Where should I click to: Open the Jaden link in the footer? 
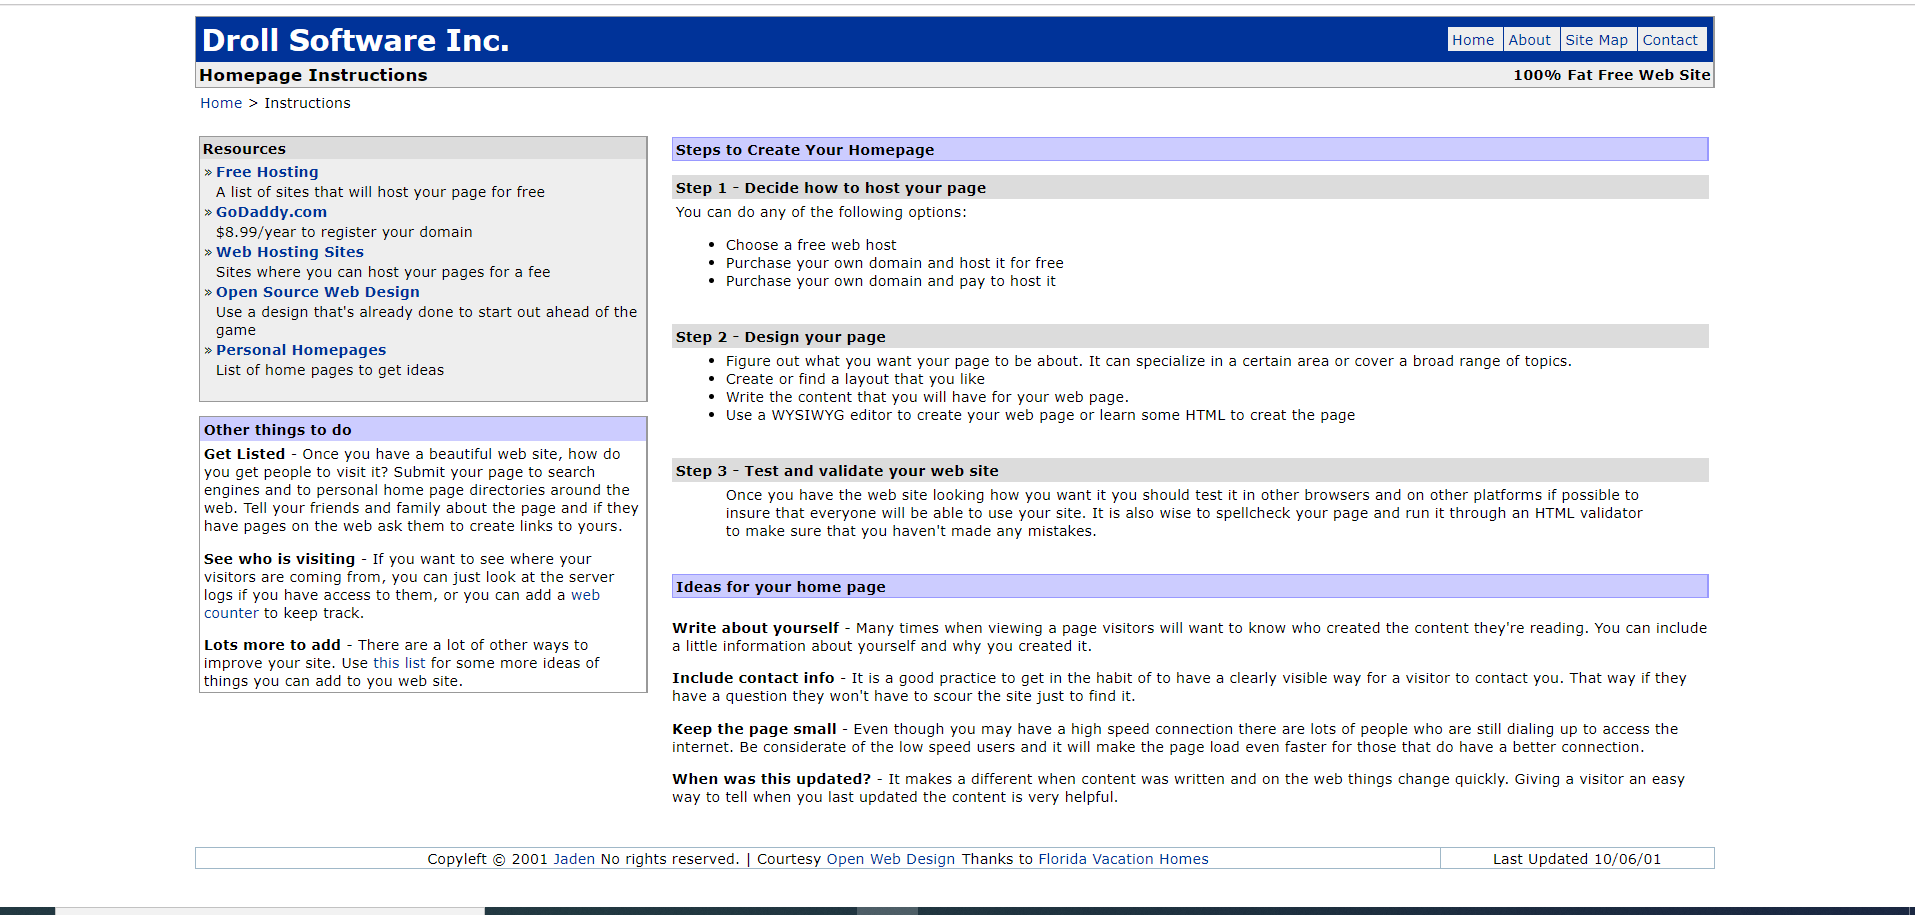point(574,859)
